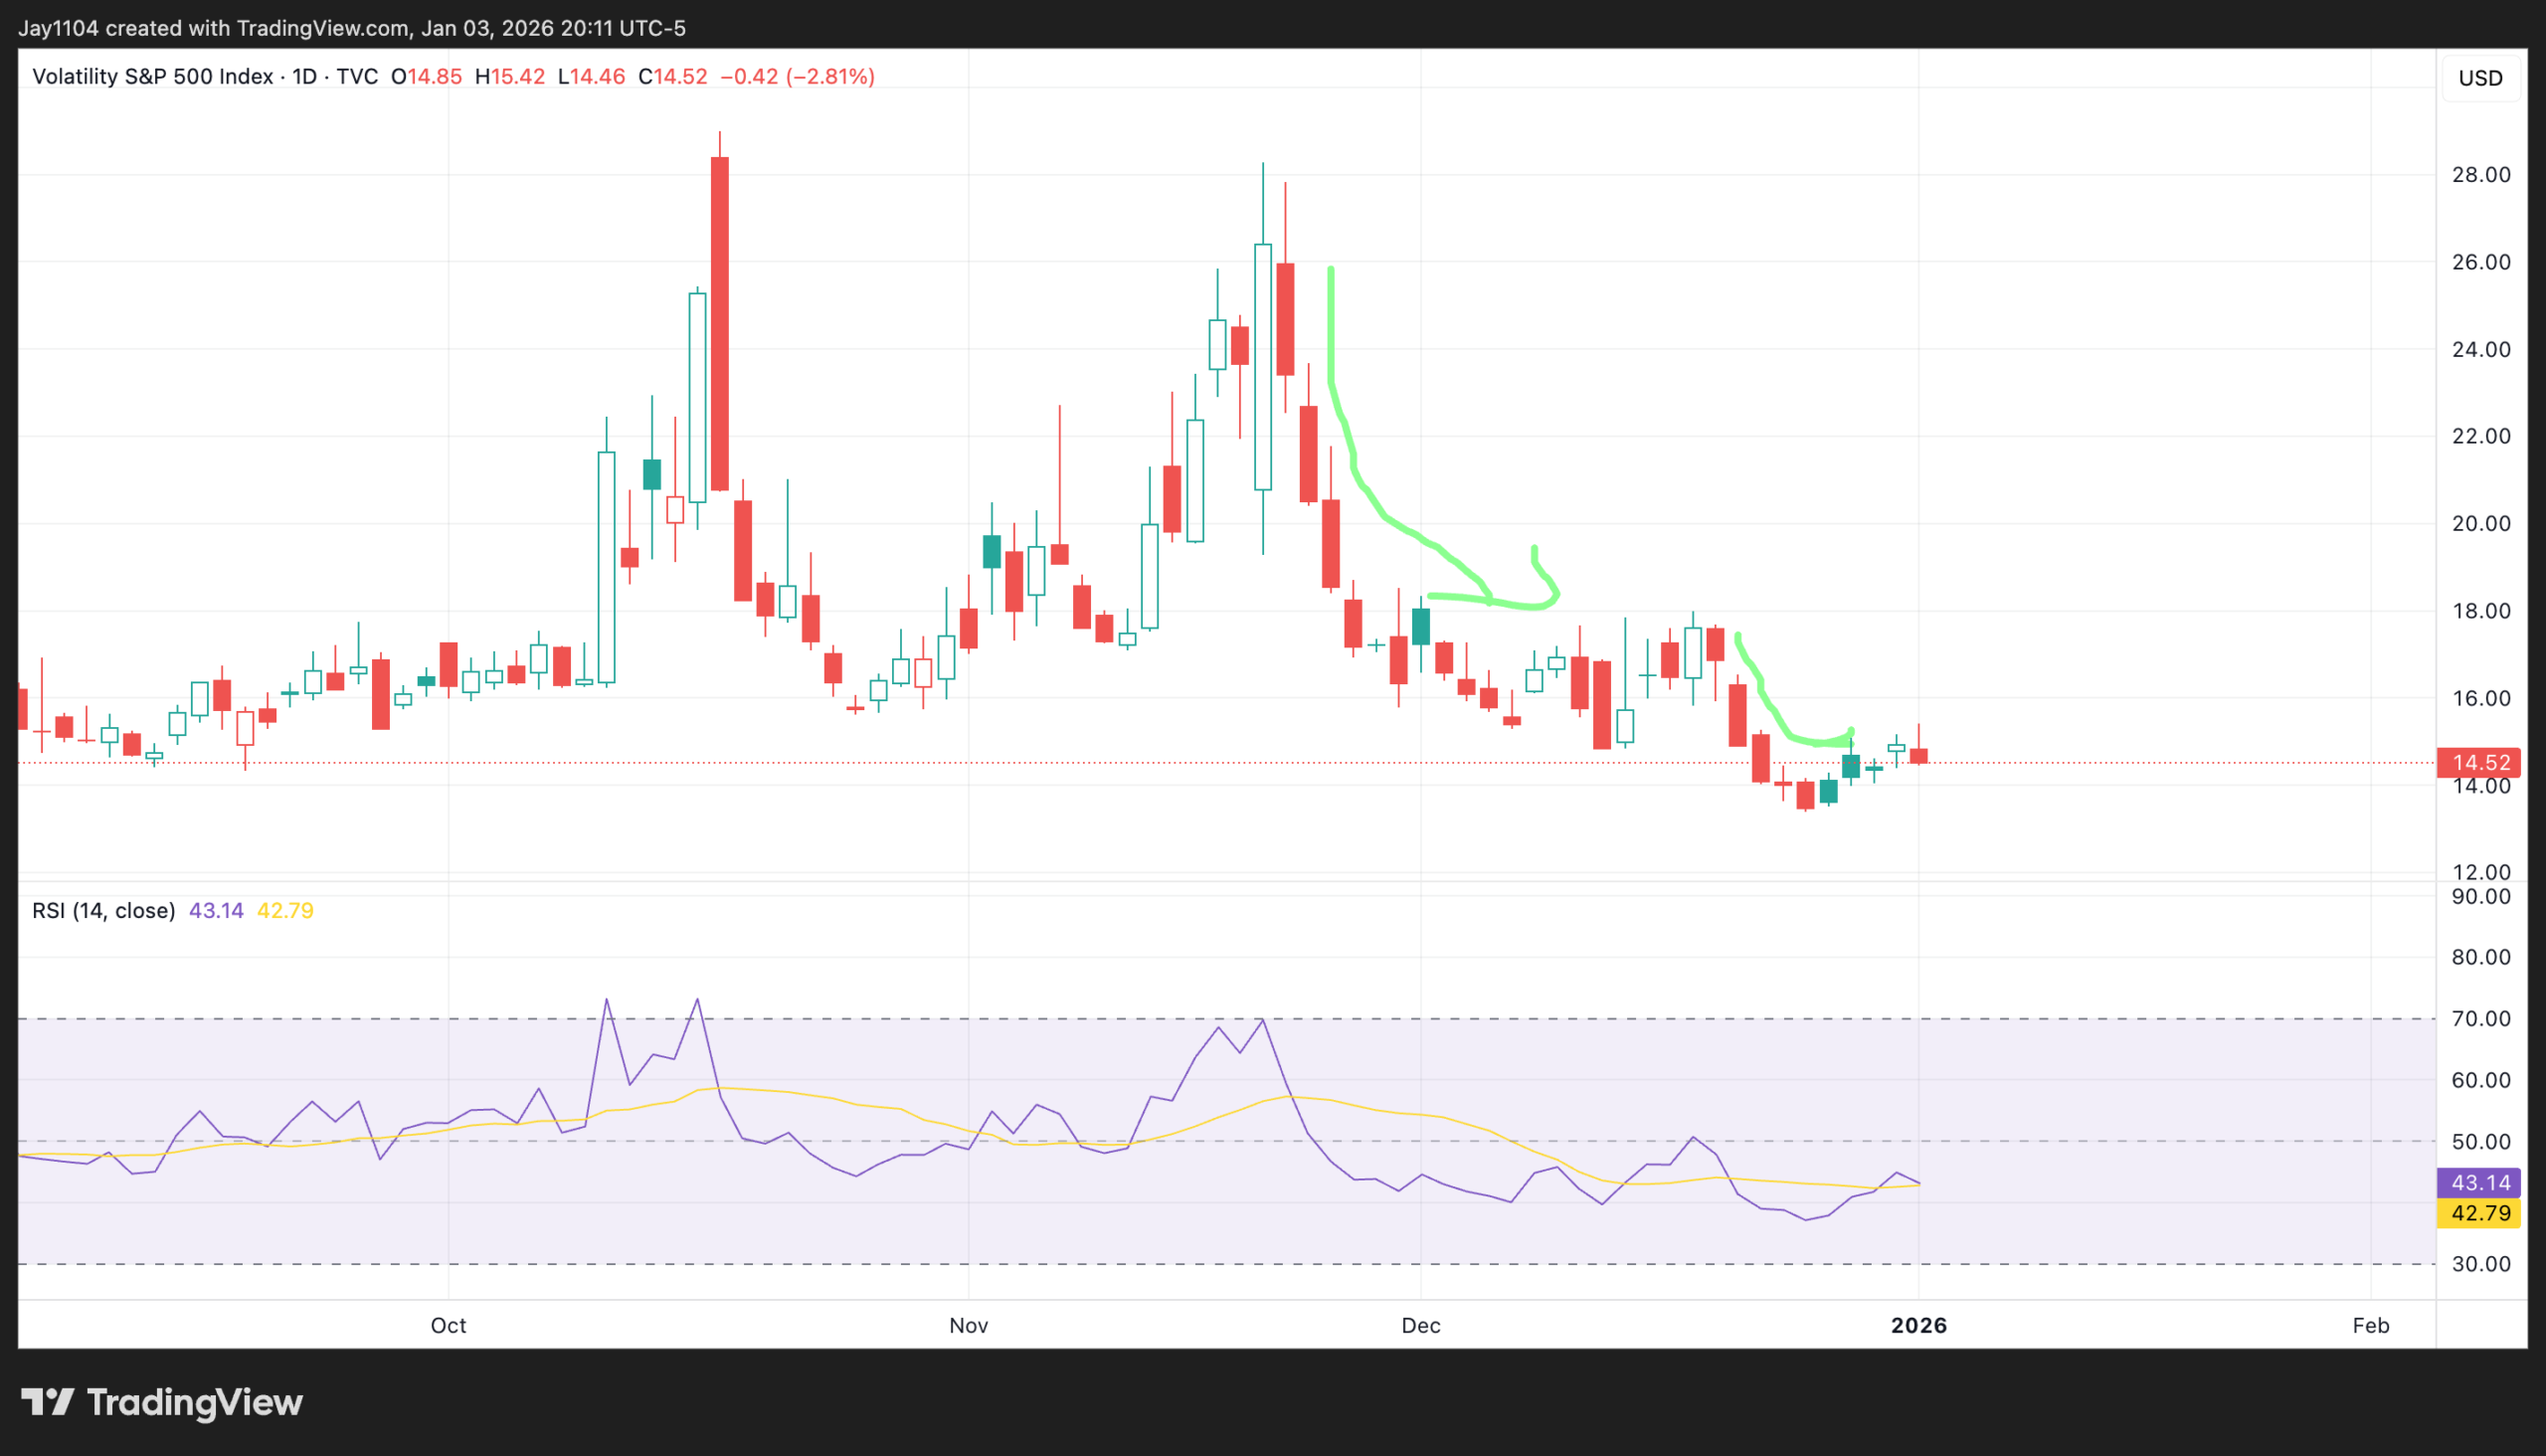Screen dimensions: 2546x1456
Task: Open the USD currency selector
Action: pyautogui.click(x=2480, y=78)
